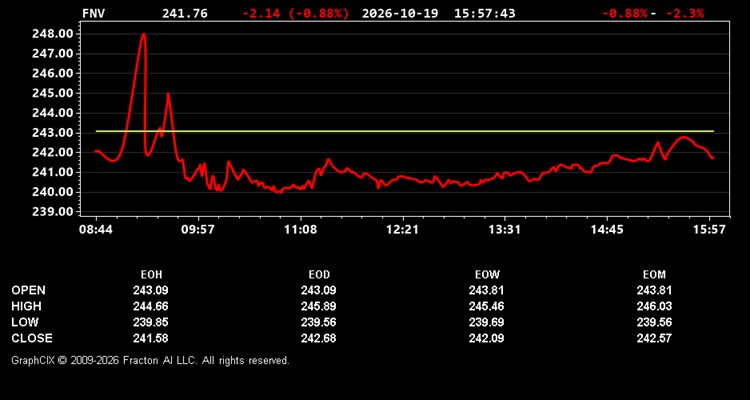Screen dimensions: 750x400
Task: Click the EOD HIGH value 245.89
Action: pos(319,306)
